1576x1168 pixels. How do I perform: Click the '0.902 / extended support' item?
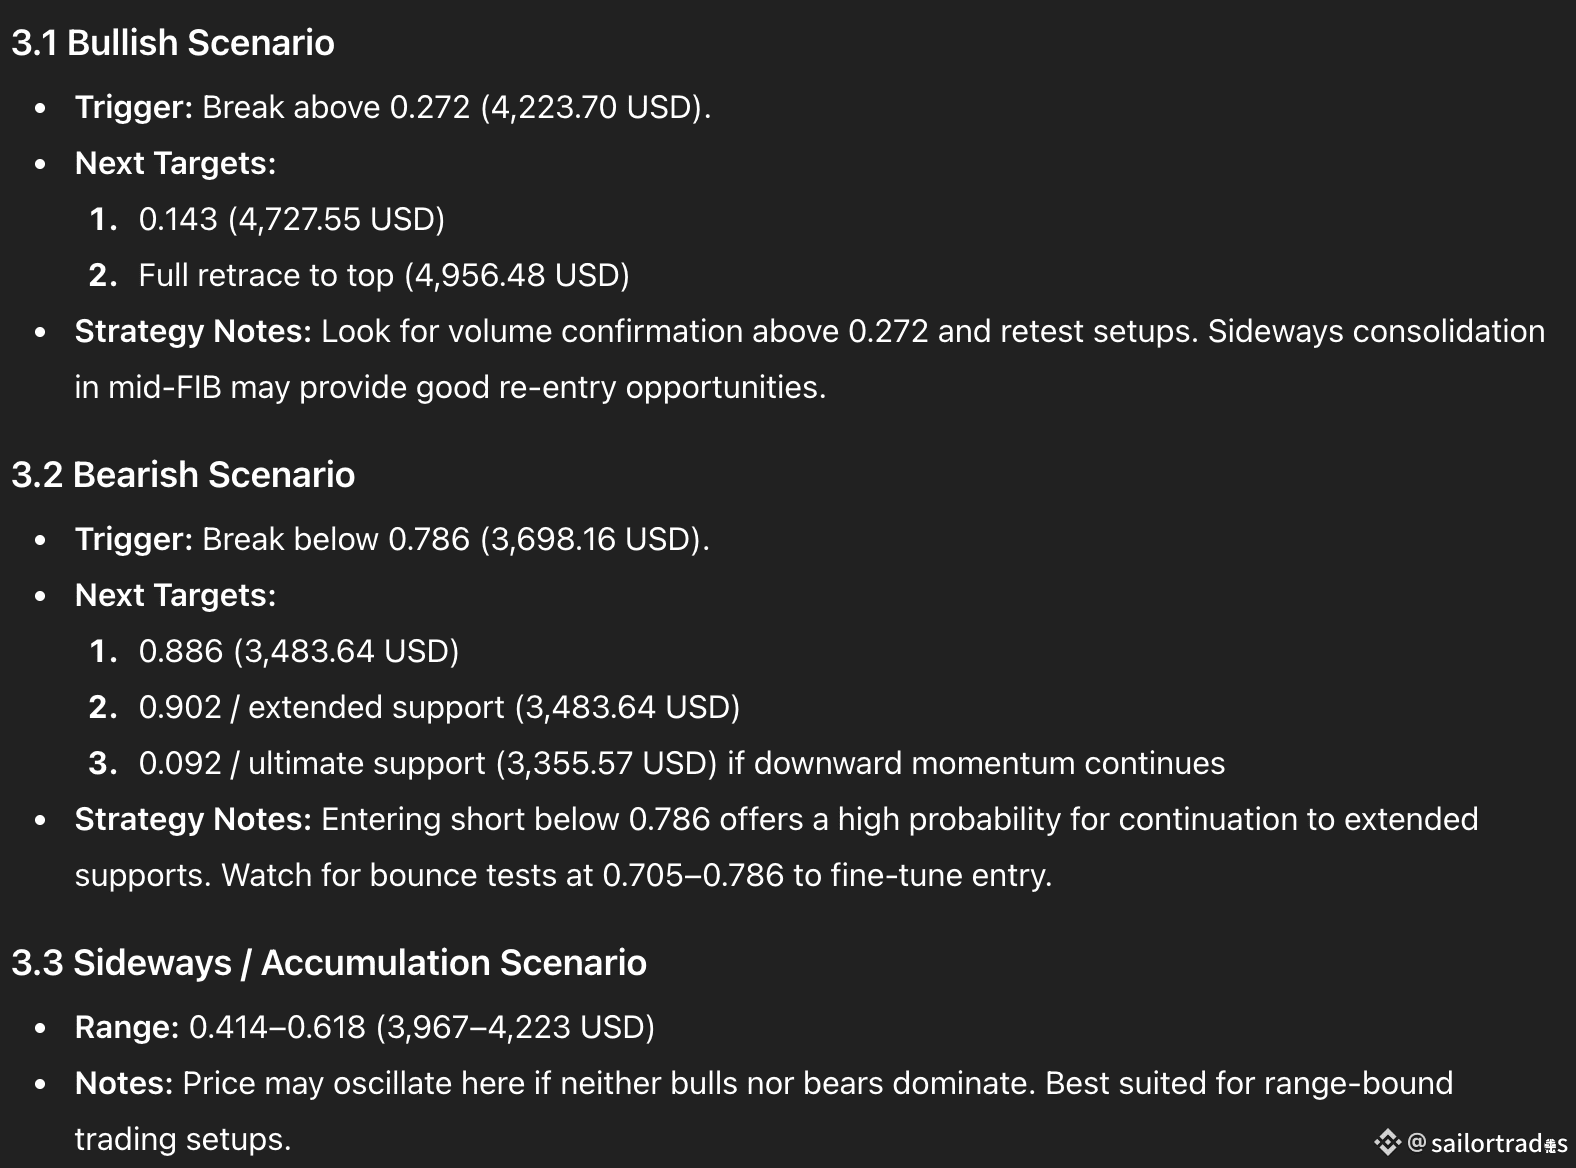[439, 707]
